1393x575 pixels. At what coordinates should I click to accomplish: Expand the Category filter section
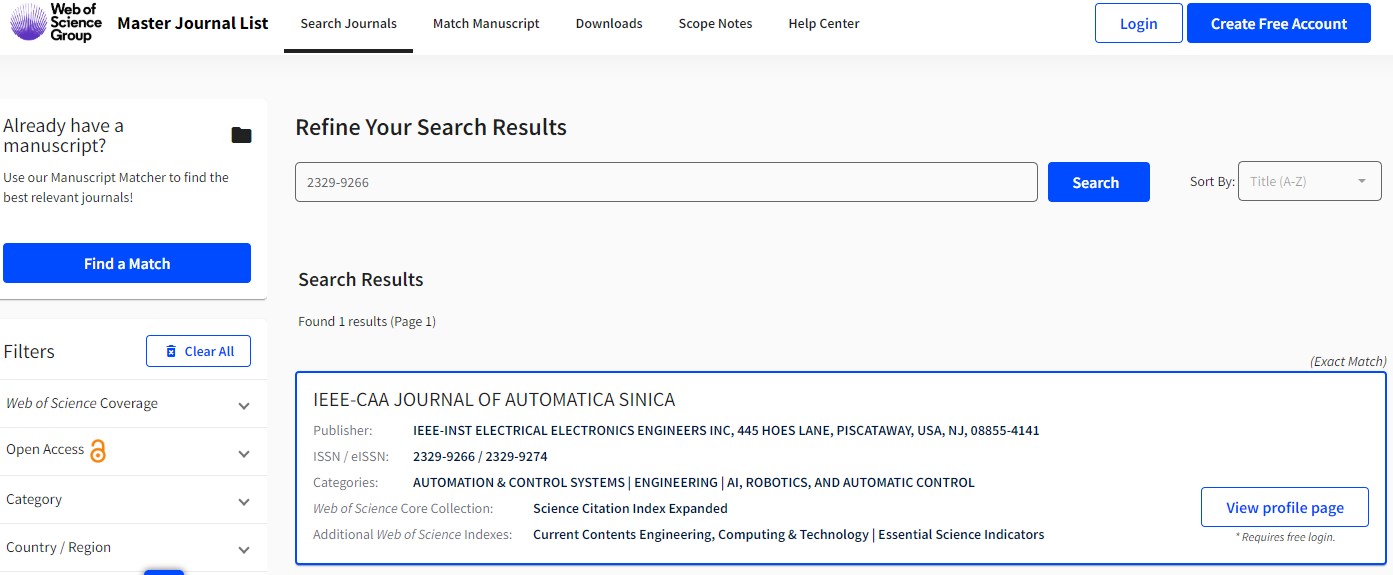coord(244,501)
